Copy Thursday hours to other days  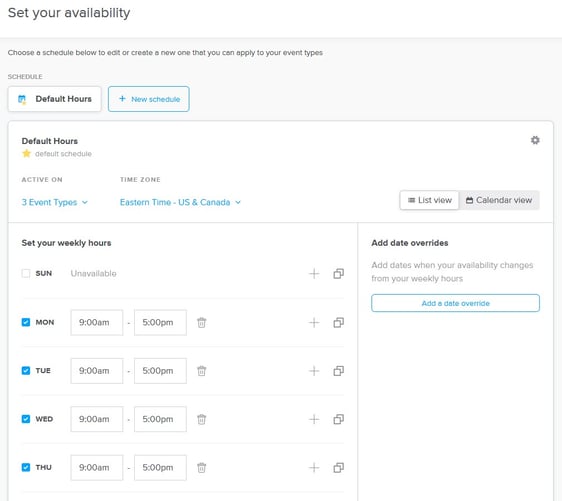pyautogui.click(x=339, y=468)
